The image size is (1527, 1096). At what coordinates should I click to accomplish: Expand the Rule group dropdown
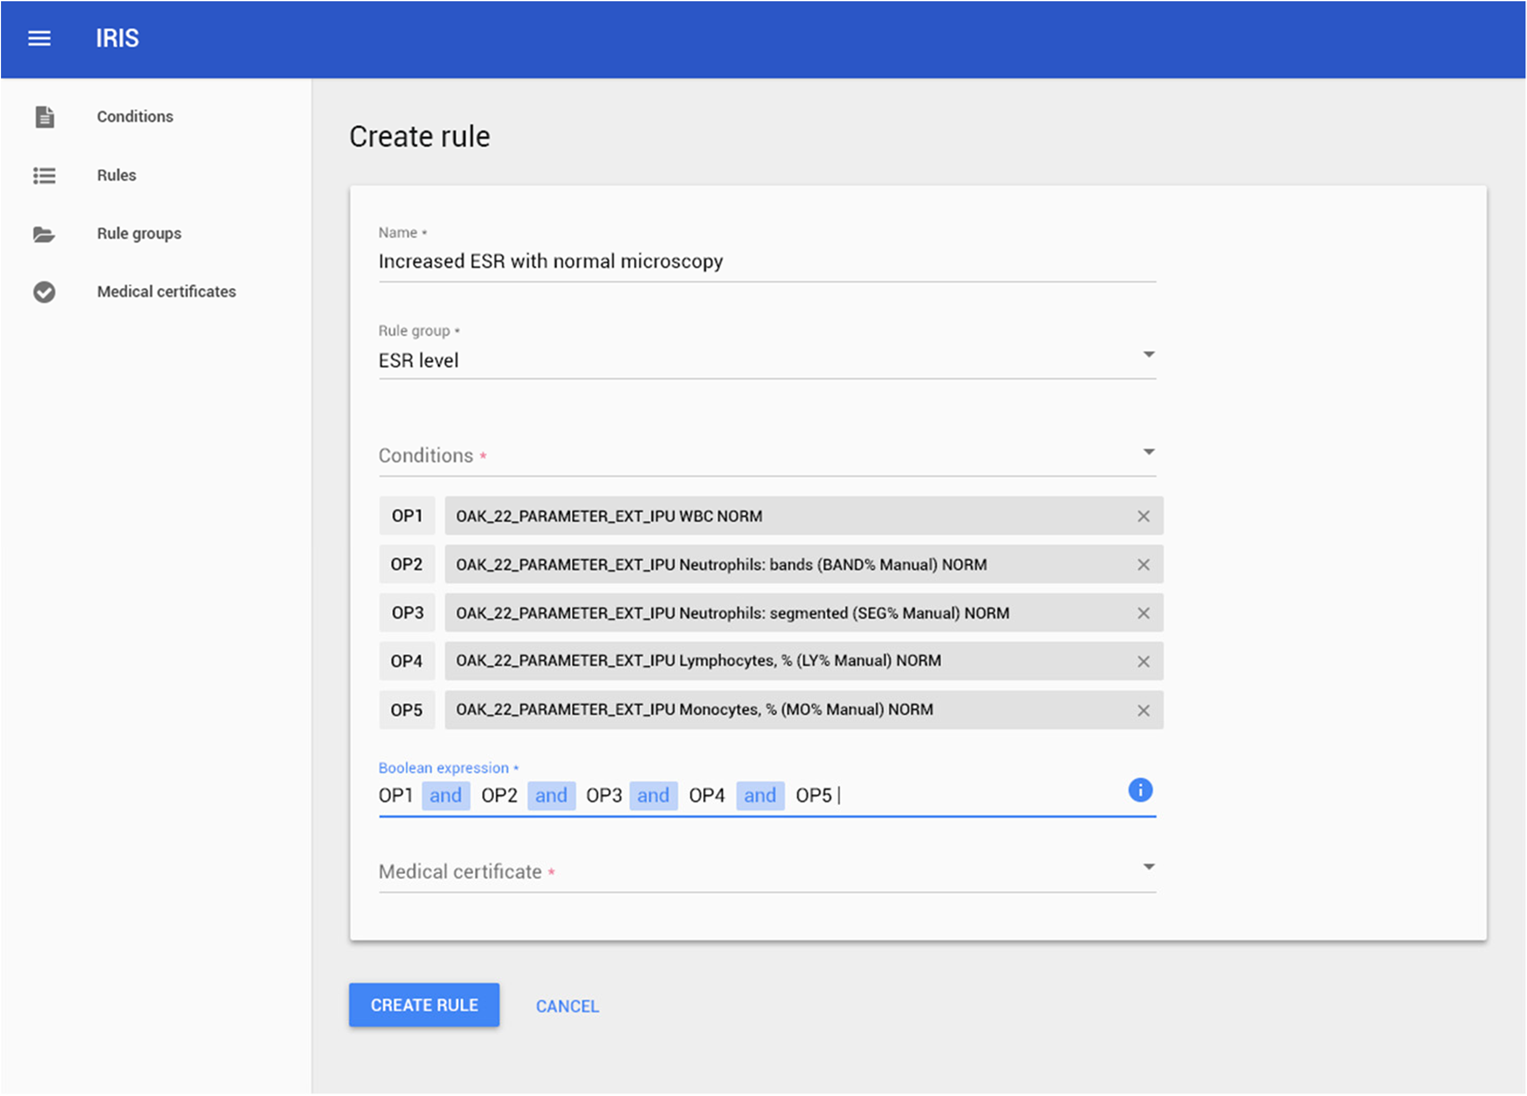1148,355
